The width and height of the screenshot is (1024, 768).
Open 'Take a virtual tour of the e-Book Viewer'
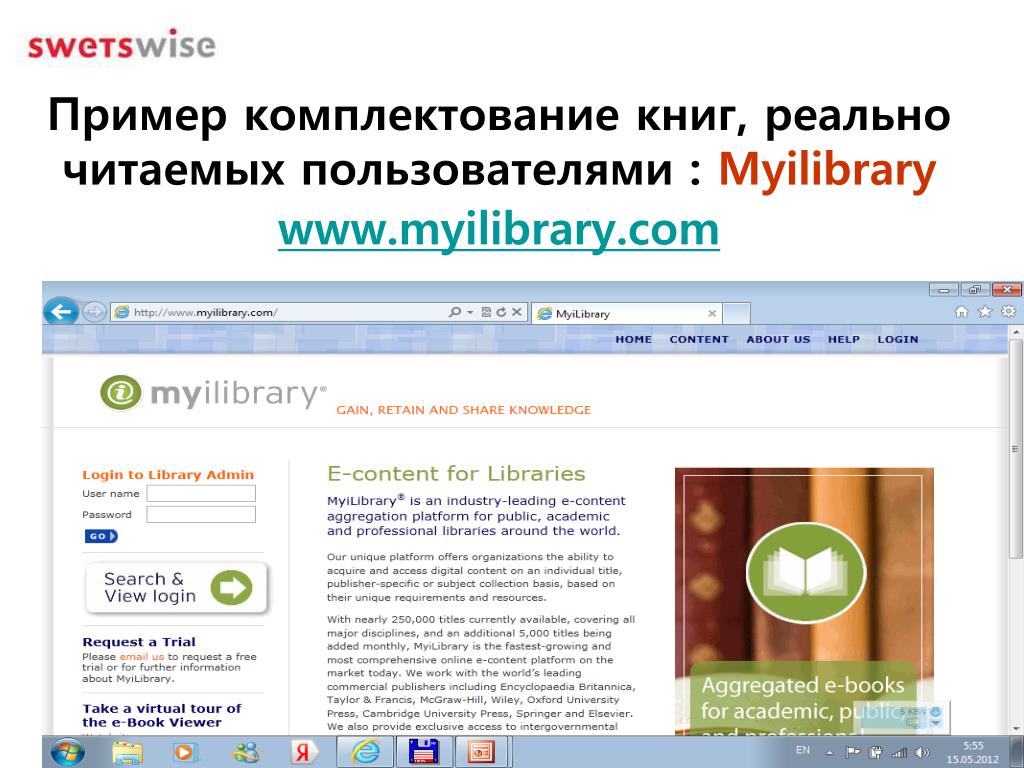(x=161, y=715)
